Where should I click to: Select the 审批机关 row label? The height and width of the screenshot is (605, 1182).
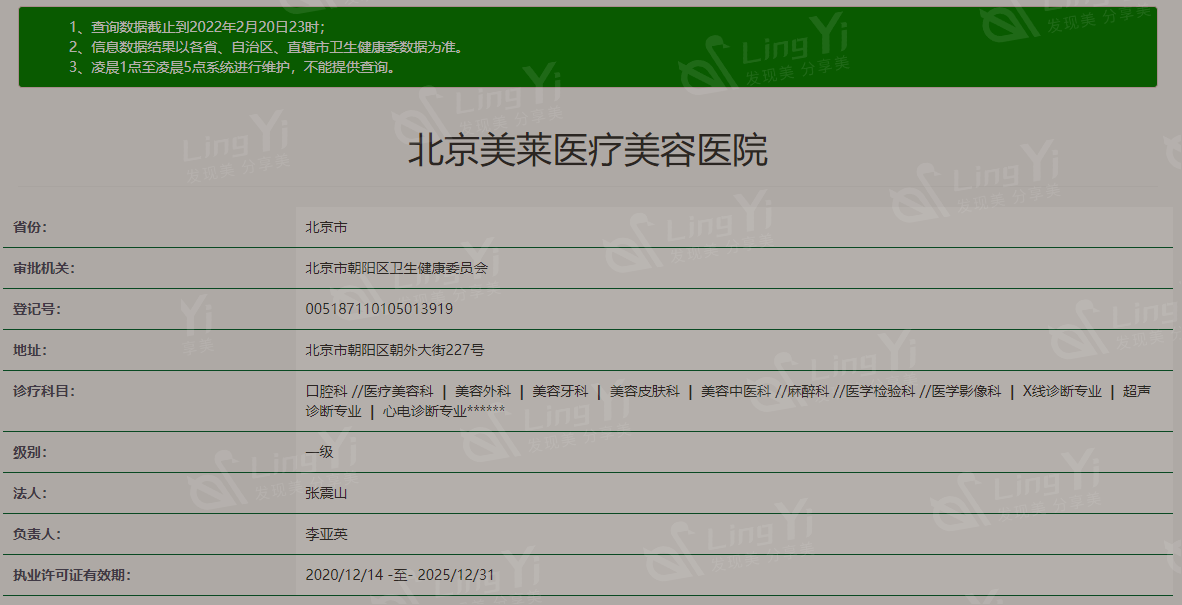pos(44,268)
